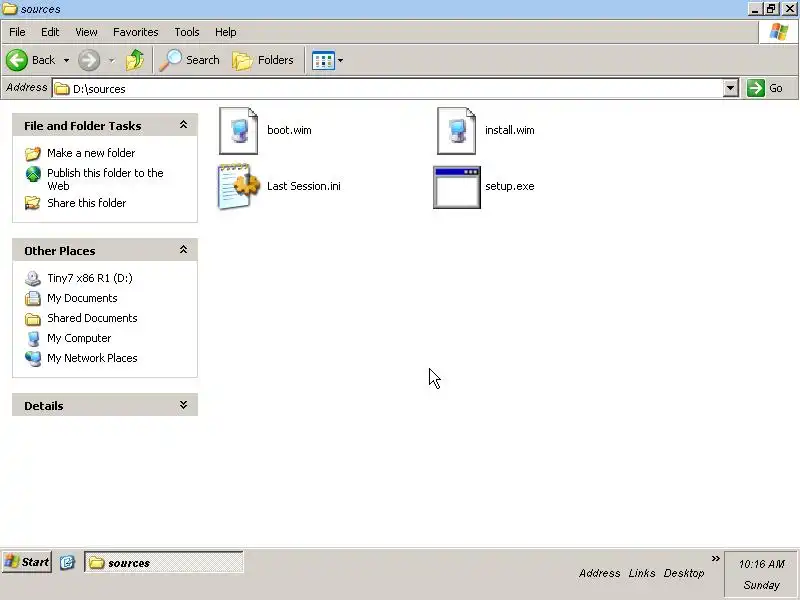Viewport: 800px width, 600px height.
Task: Open the Edit menu
Action: [50, 32]
